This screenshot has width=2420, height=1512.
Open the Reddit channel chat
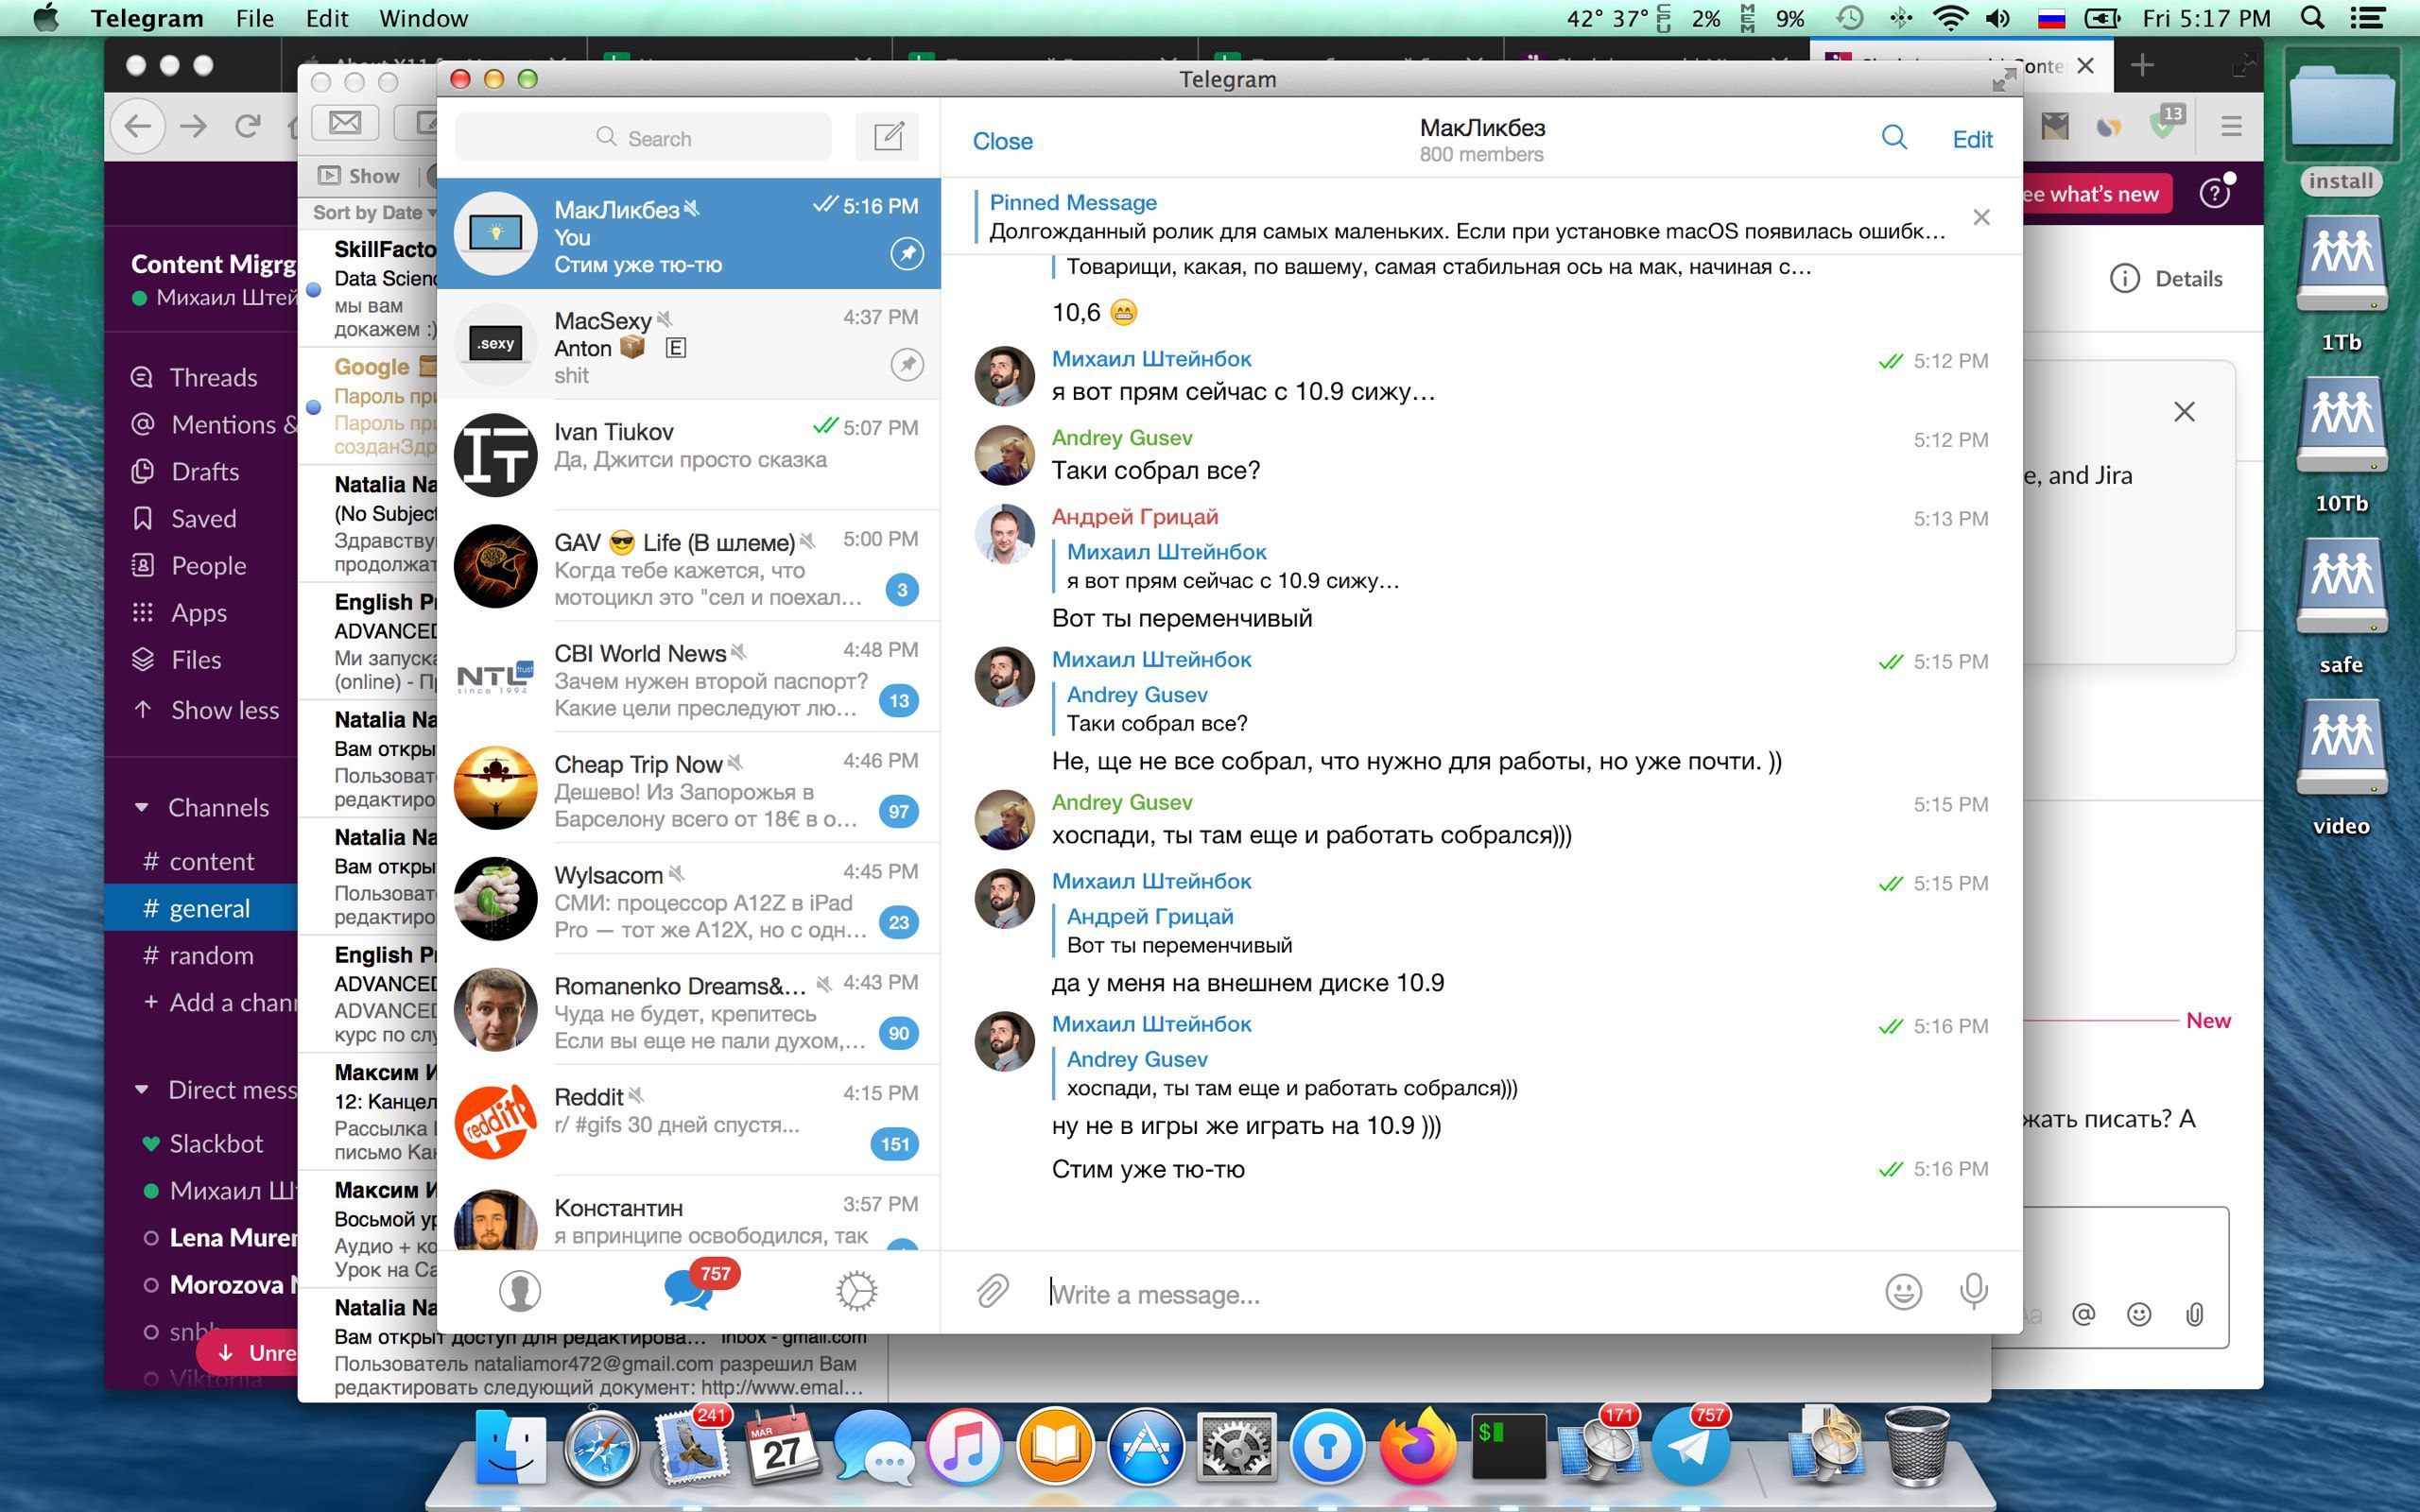pos(688,1121)
